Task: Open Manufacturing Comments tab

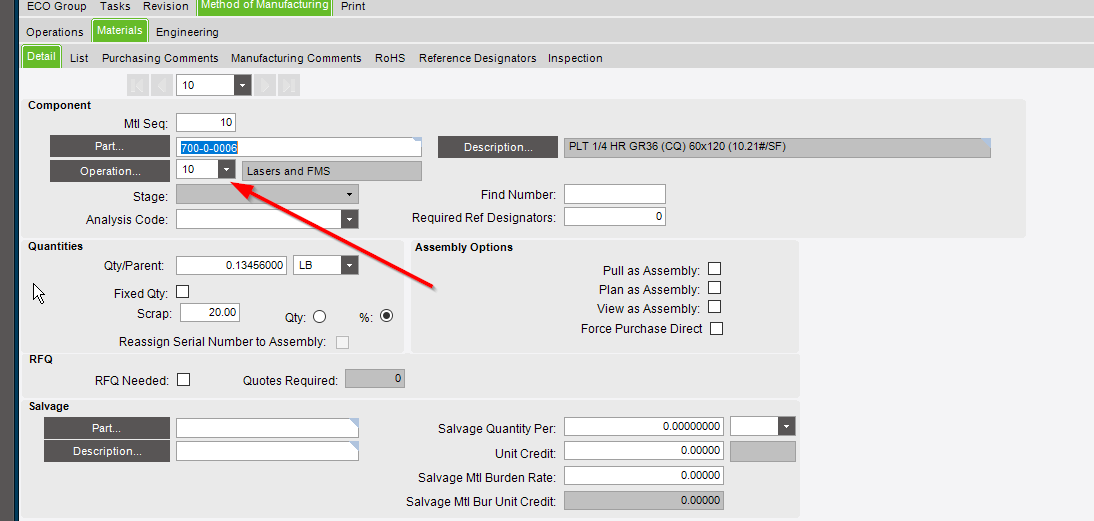Action: pos(297,59)
